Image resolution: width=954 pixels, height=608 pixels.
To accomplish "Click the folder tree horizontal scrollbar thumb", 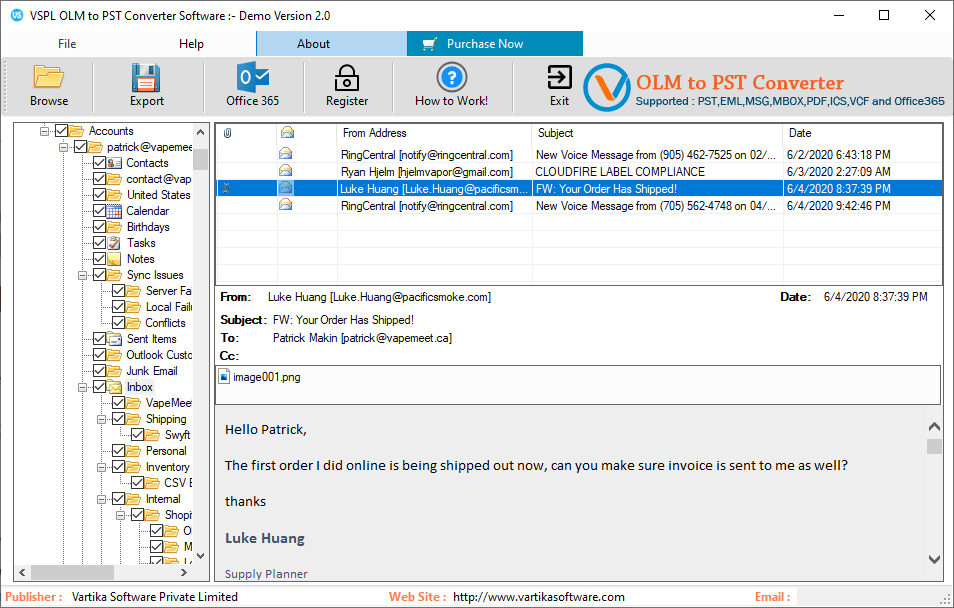I will point(72,573).
